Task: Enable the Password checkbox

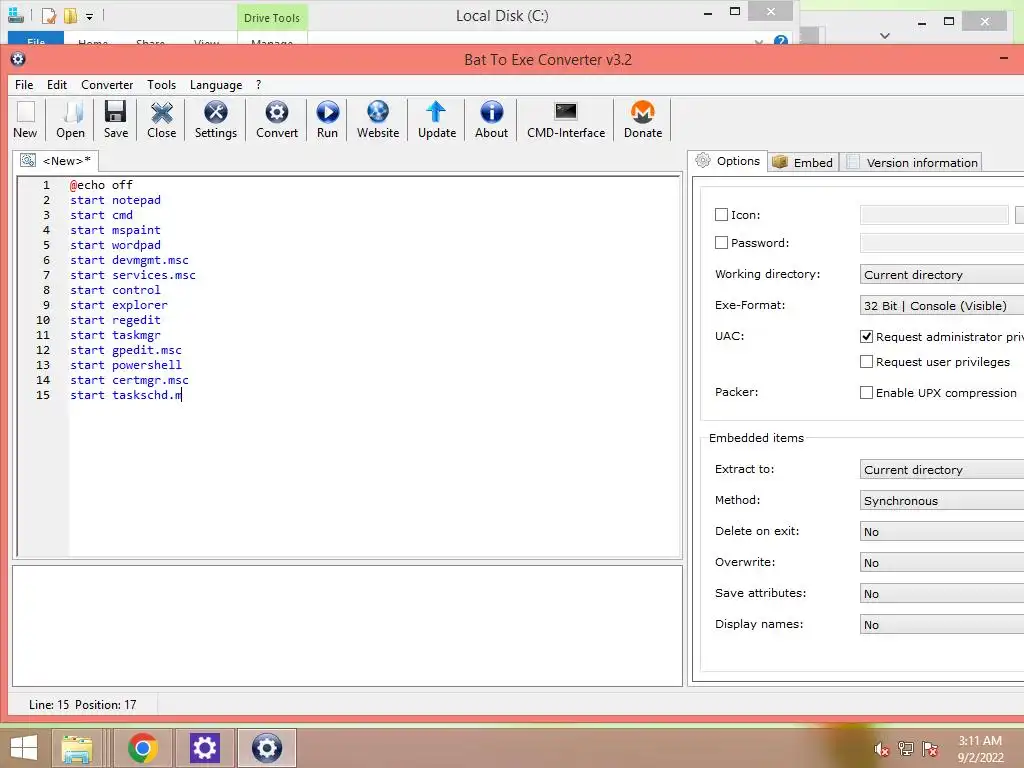Action: pyautogui.click(x=721, y=242)
